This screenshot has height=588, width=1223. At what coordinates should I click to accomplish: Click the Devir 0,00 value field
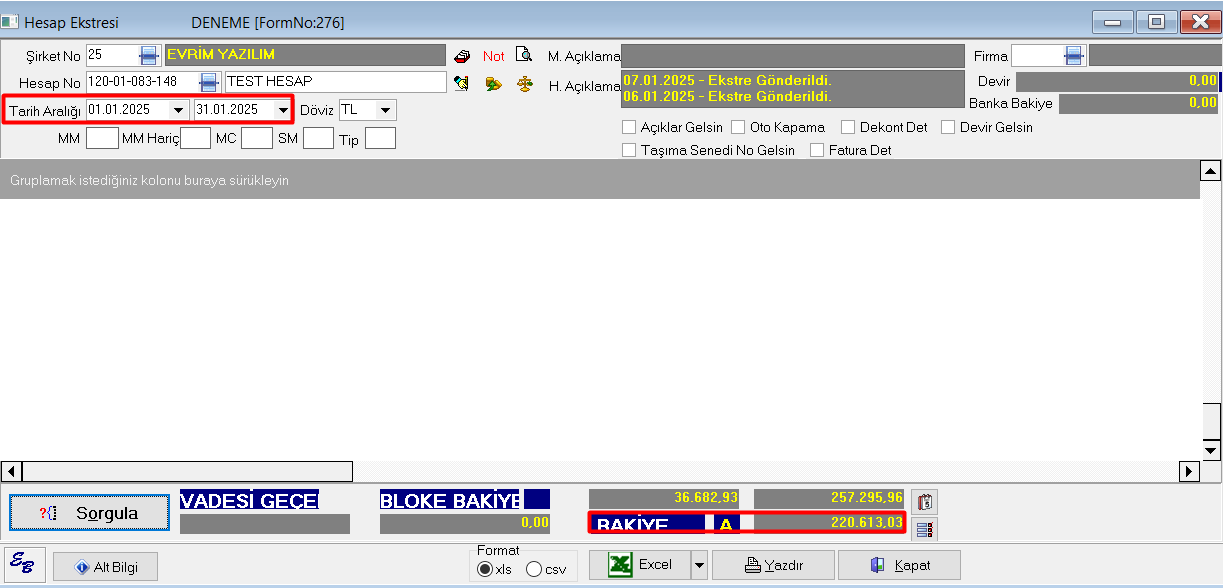pyautogui.click(x=1118, y=81)
